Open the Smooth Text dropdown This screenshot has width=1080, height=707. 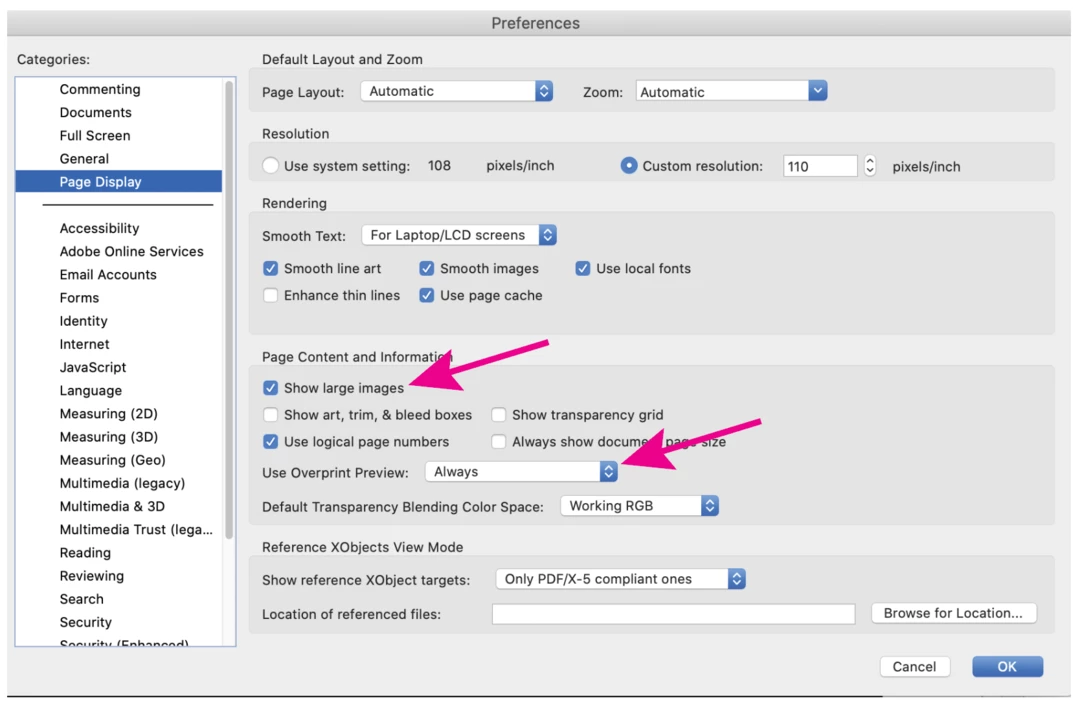click(x=459, y=235)
